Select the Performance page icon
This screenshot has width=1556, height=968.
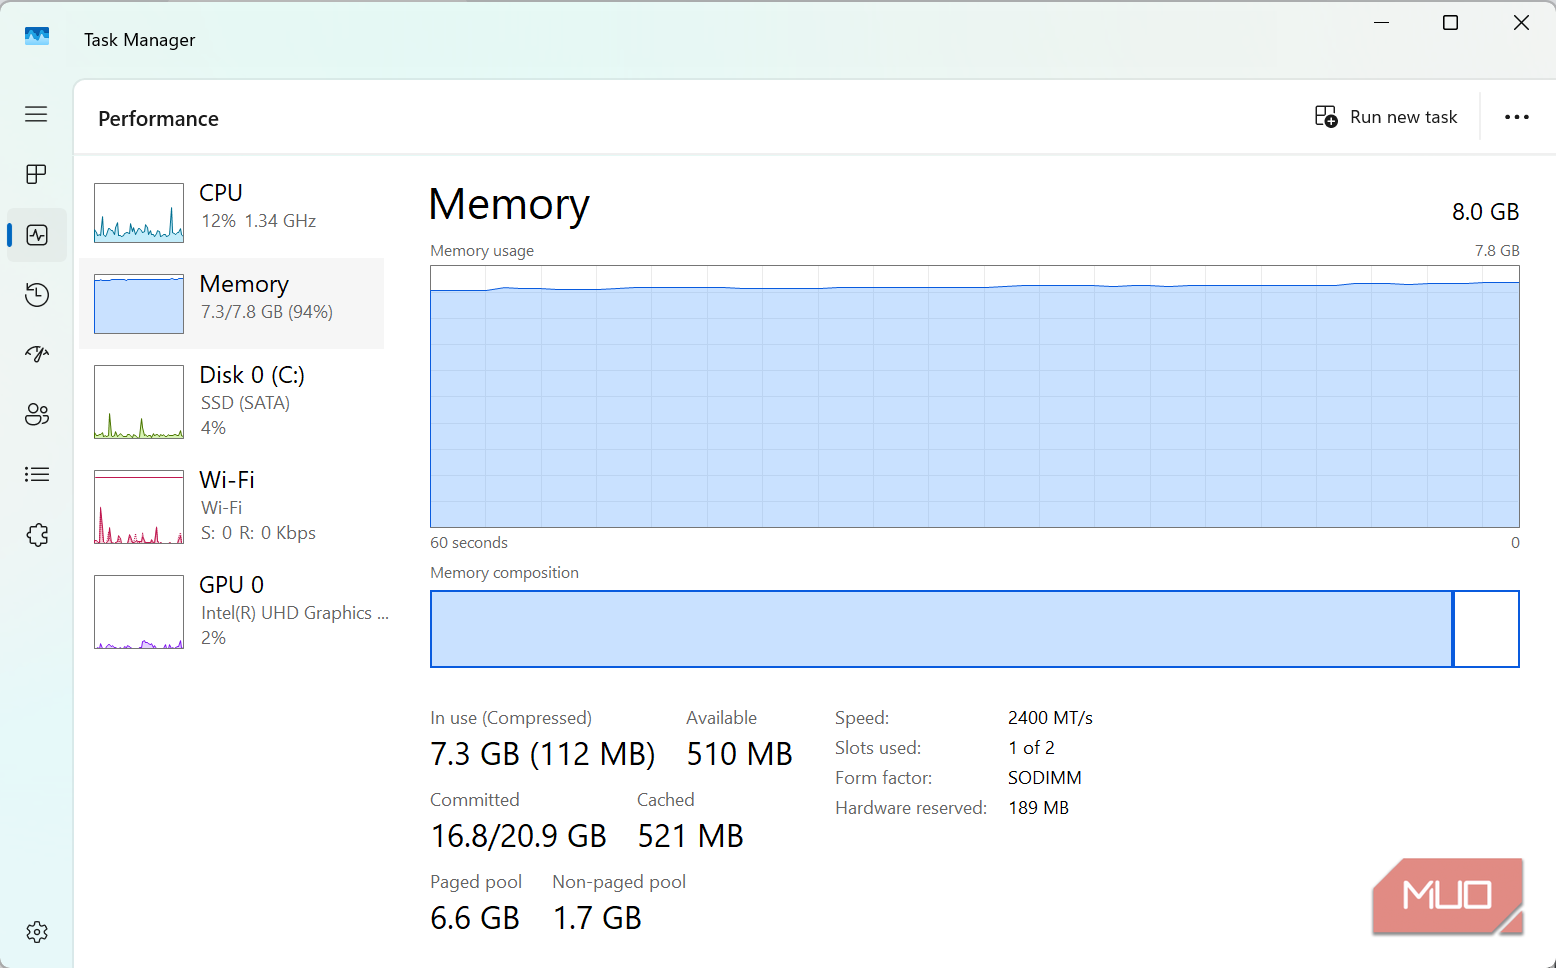point(37,235)
